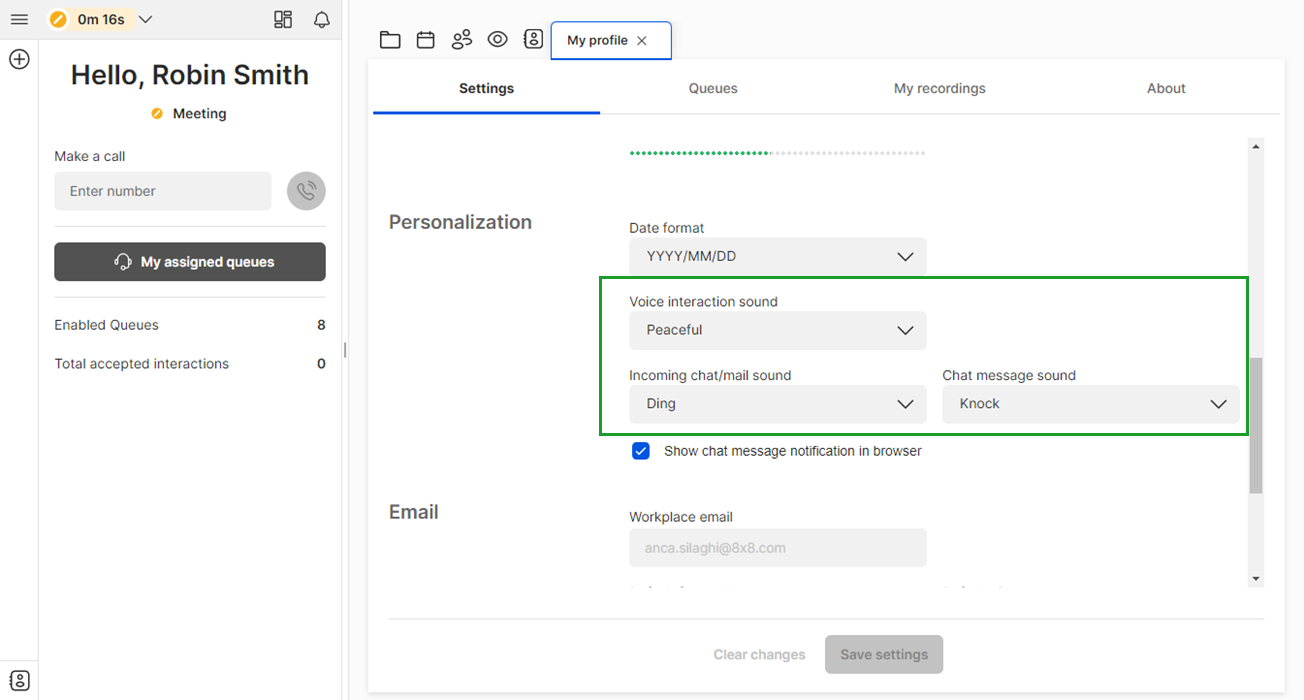Screen dimensions: 1304x700
Task: Expand the status timer dropdown arrow
Action: pos(145,20)
